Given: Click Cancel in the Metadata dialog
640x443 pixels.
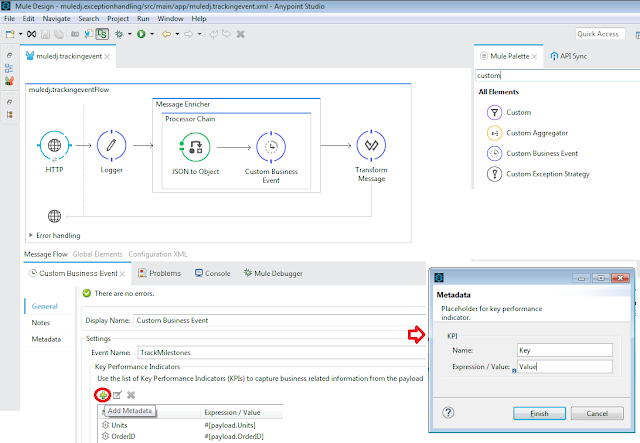Looking at the screenshot, I should (x=597, y=414).
